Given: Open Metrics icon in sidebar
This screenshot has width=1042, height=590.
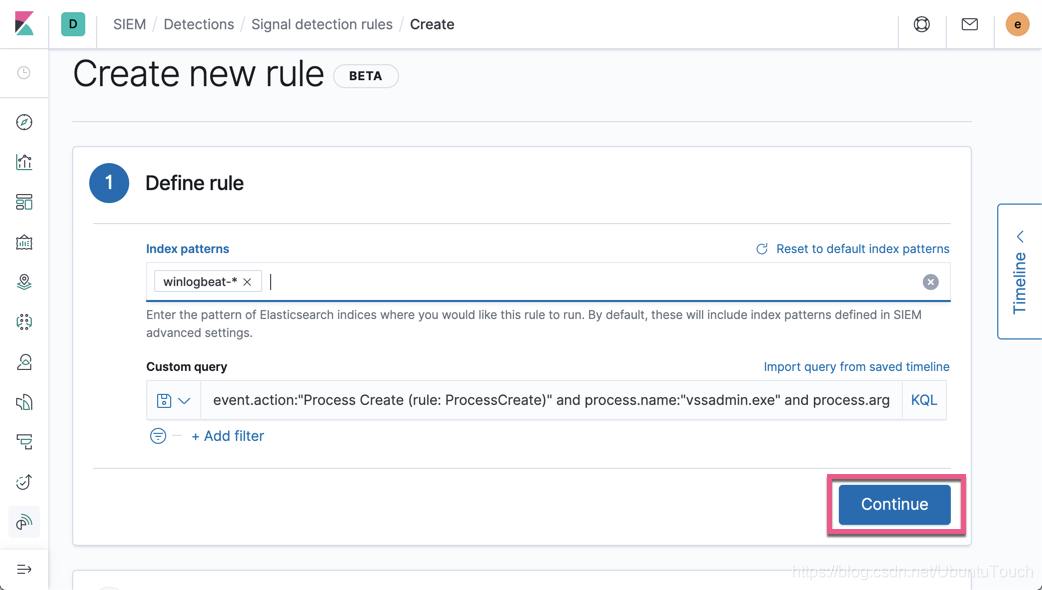Looking at the screenshot, I should (24, 362).
